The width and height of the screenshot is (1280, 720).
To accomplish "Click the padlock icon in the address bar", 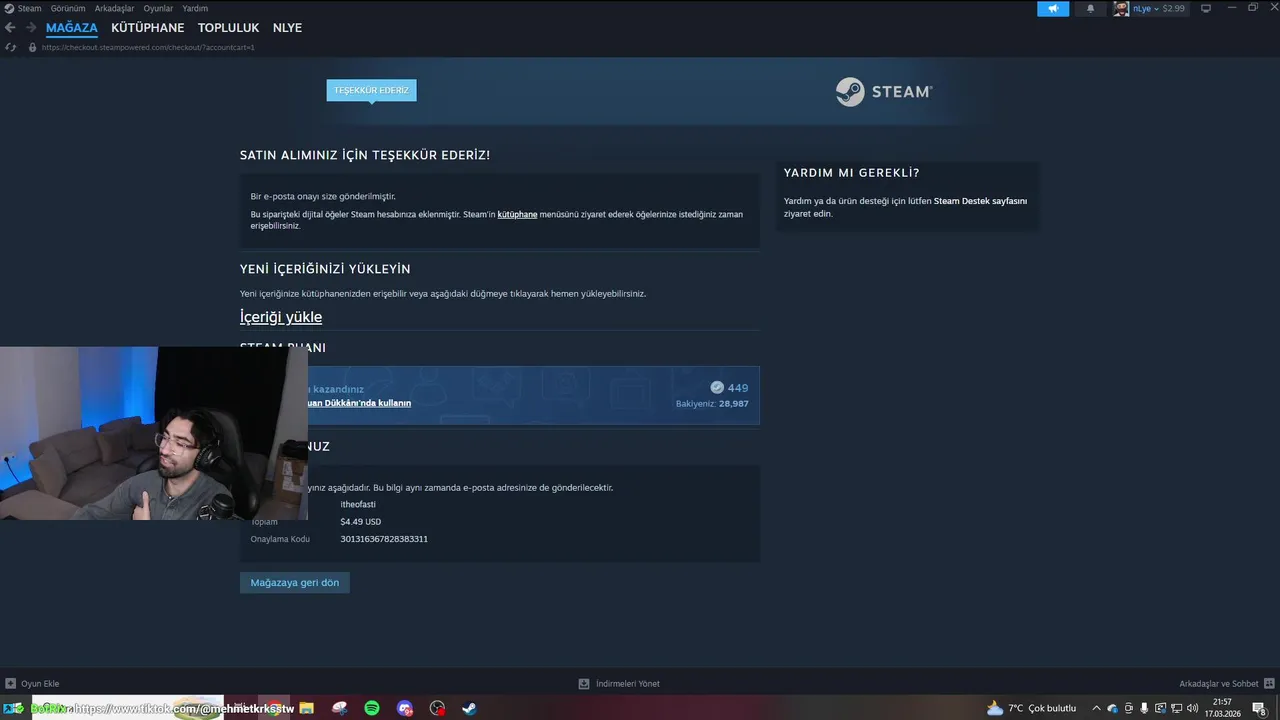I will tap(32, 47).
